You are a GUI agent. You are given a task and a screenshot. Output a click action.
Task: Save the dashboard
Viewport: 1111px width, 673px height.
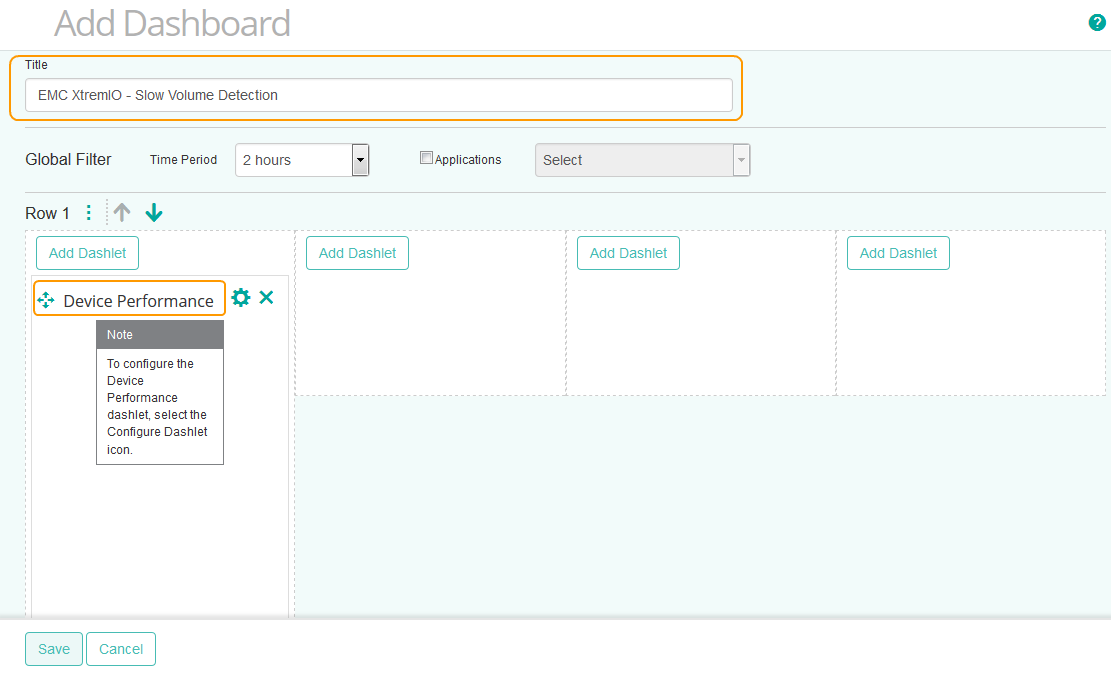click(x=53, y=649)
